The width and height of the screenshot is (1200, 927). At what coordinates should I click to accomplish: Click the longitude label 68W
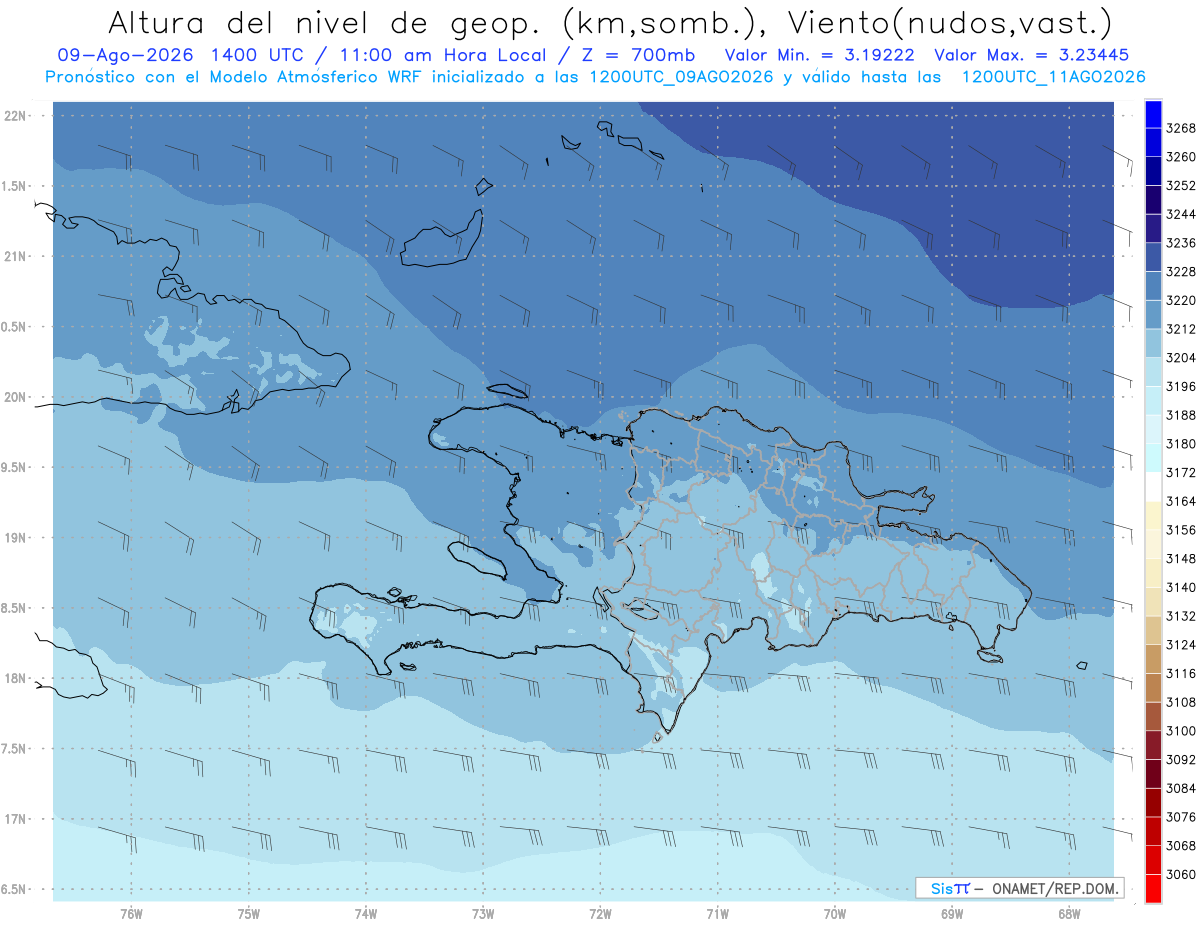[x=1069, y=913]
